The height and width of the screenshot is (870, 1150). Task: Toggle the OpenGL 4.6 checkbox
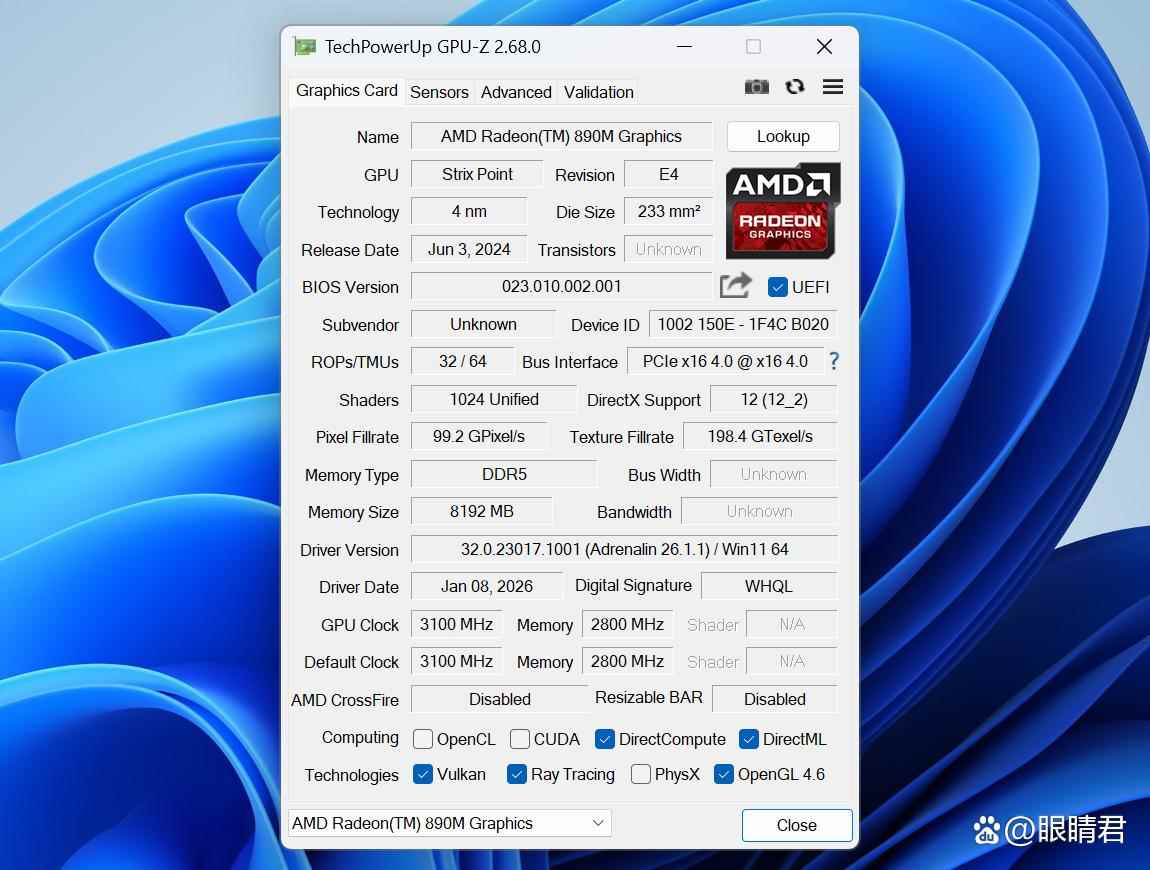point(723,774)
